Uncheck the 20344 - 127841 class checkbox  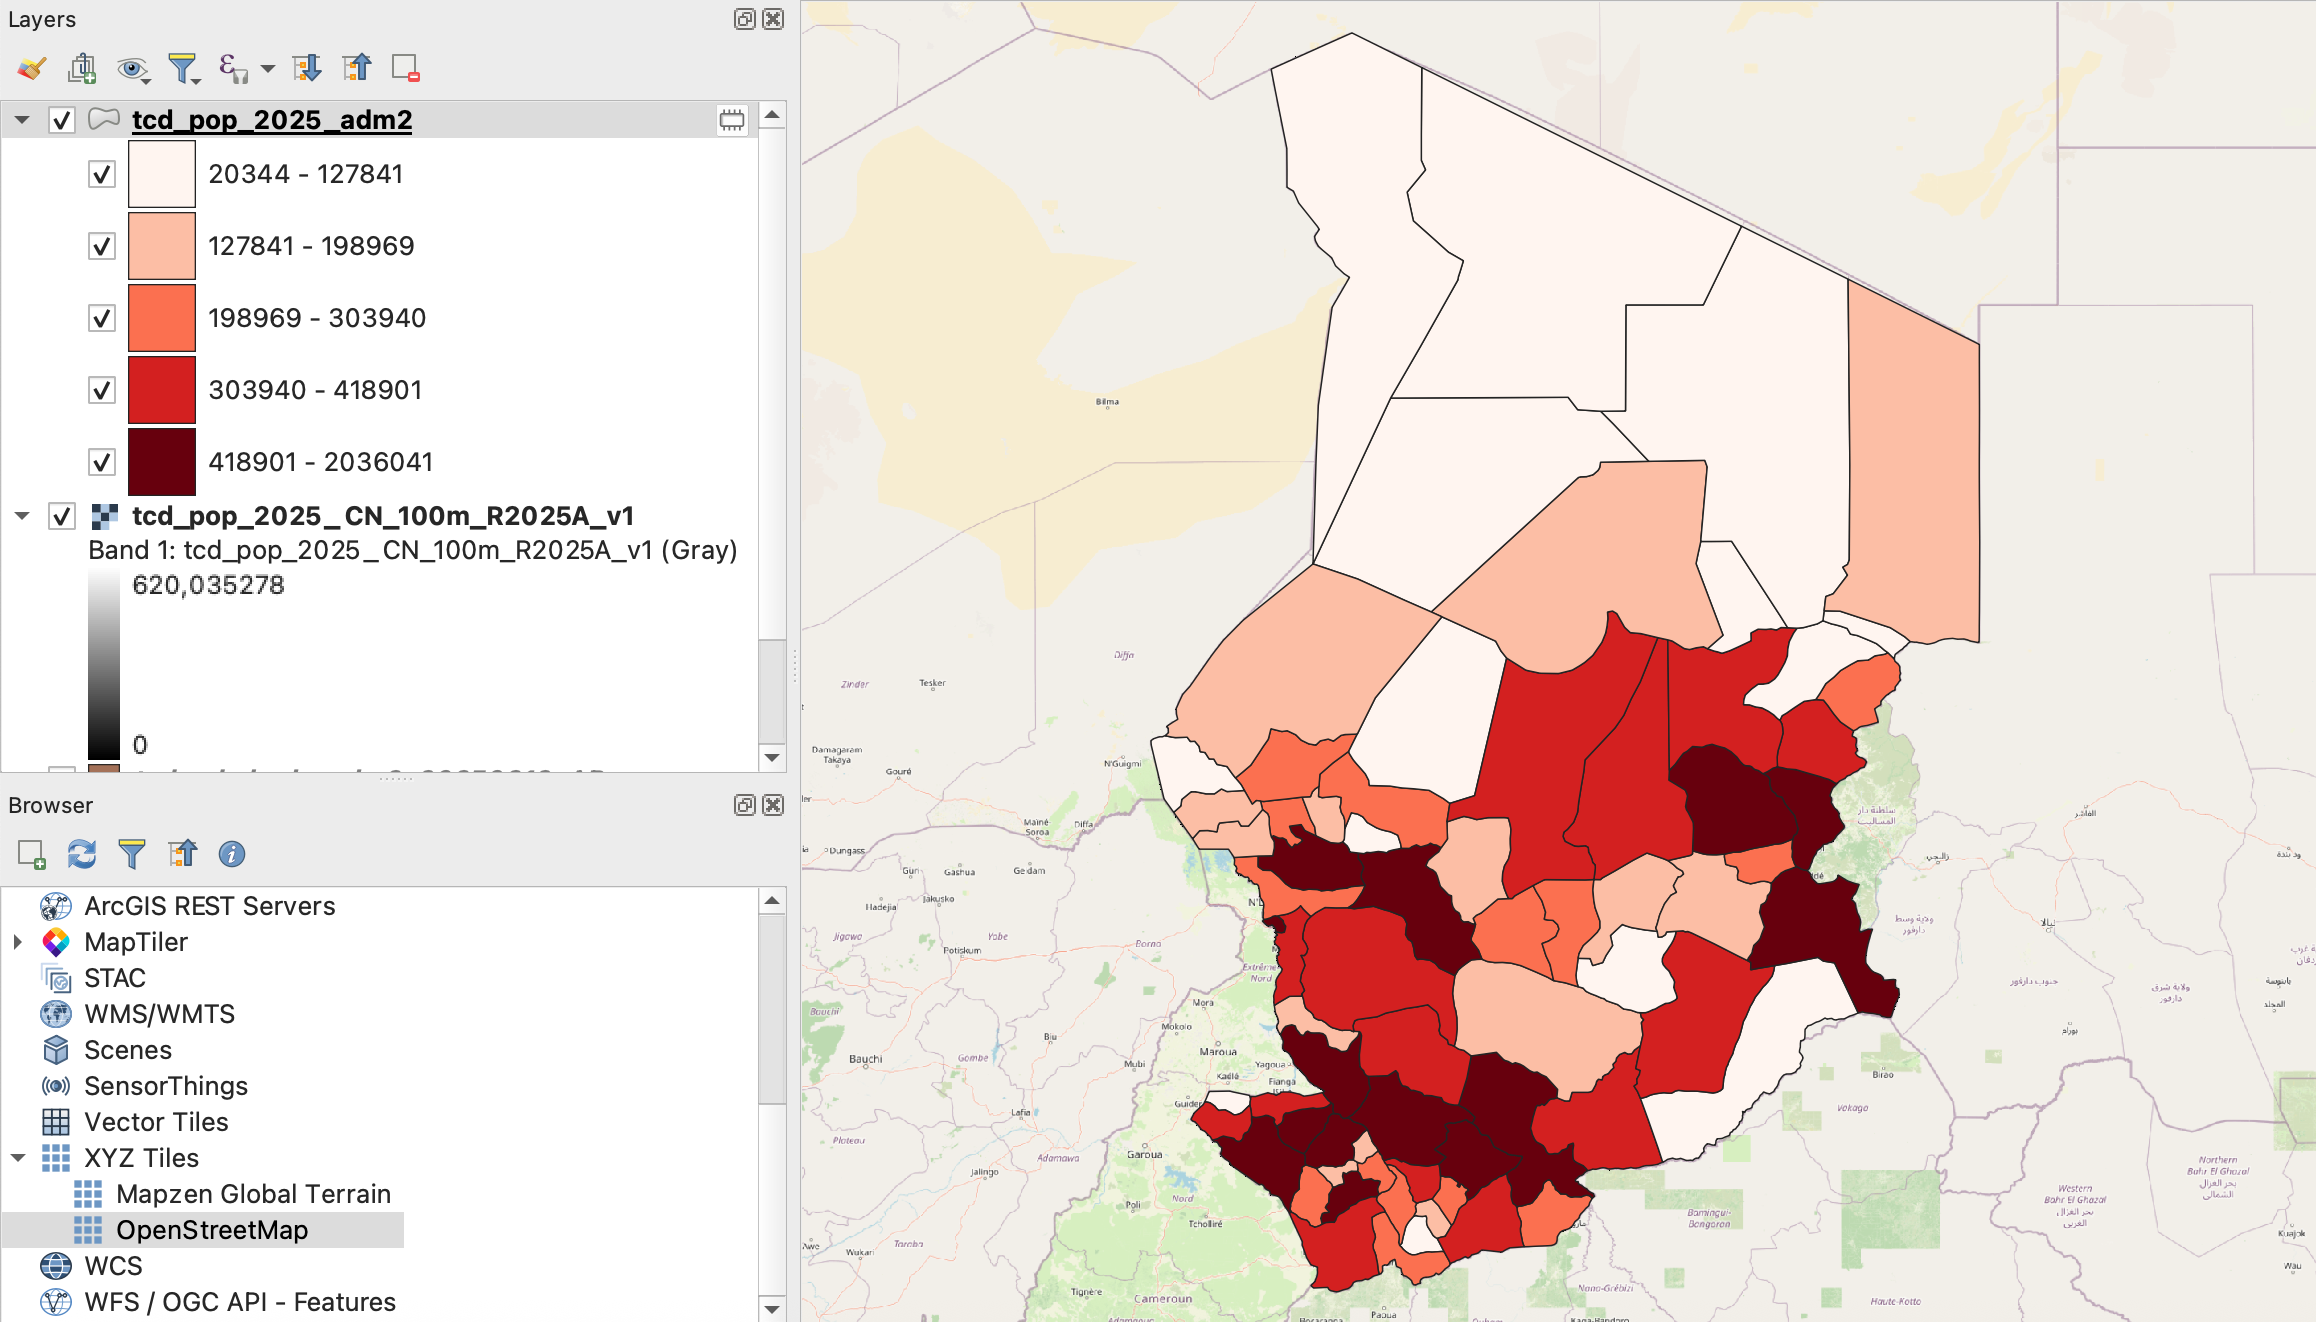(102, 174)
